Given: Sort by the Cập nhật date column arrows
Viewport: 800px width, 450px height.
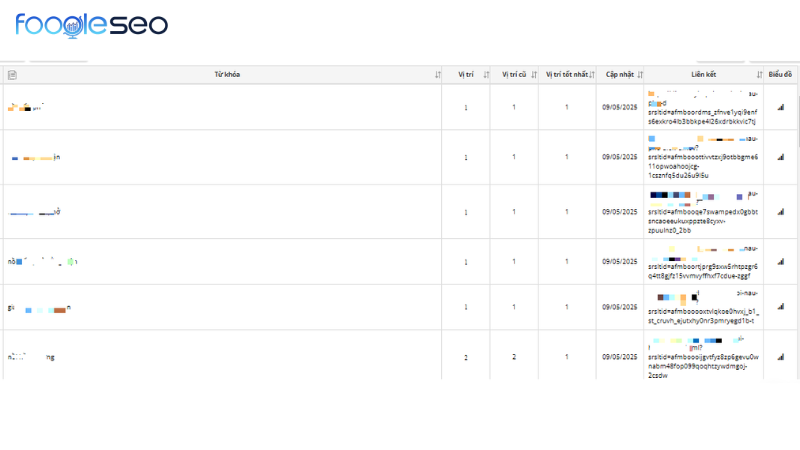Looking at the screenshot, I should [640, 75].
